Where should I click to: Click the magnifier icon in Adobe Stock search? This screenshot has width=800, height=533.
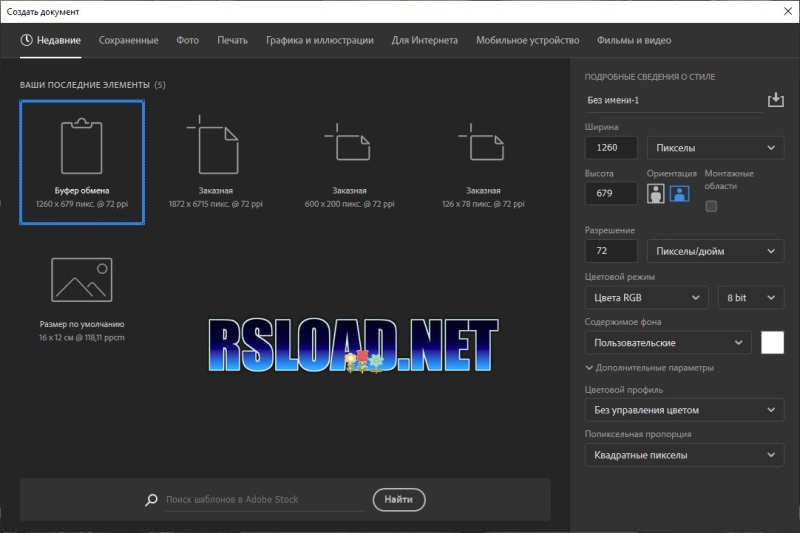pos(151,500)
